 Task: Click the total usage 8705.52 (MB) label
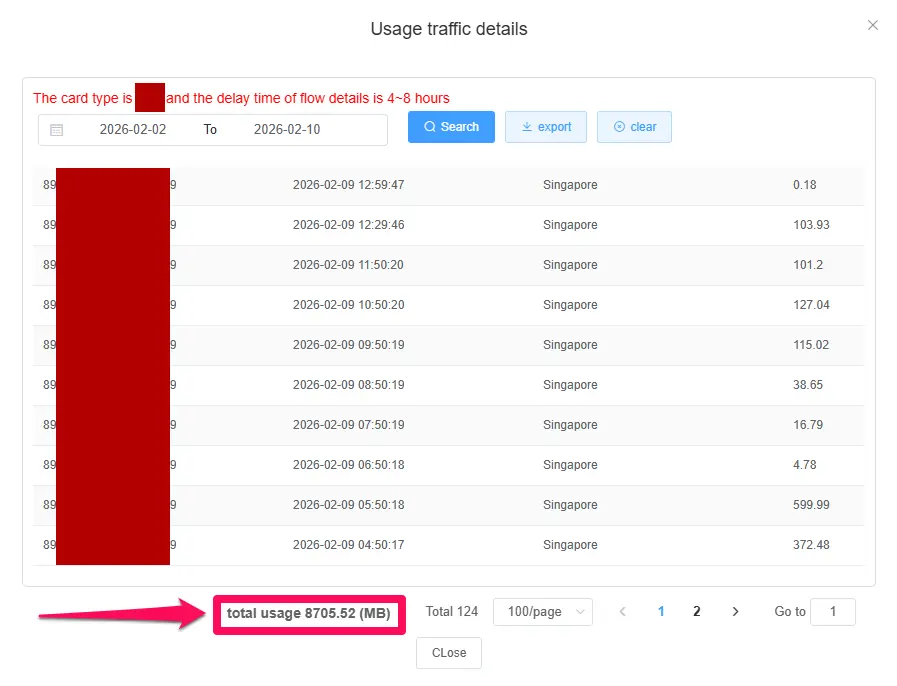[x=309, y=613]
